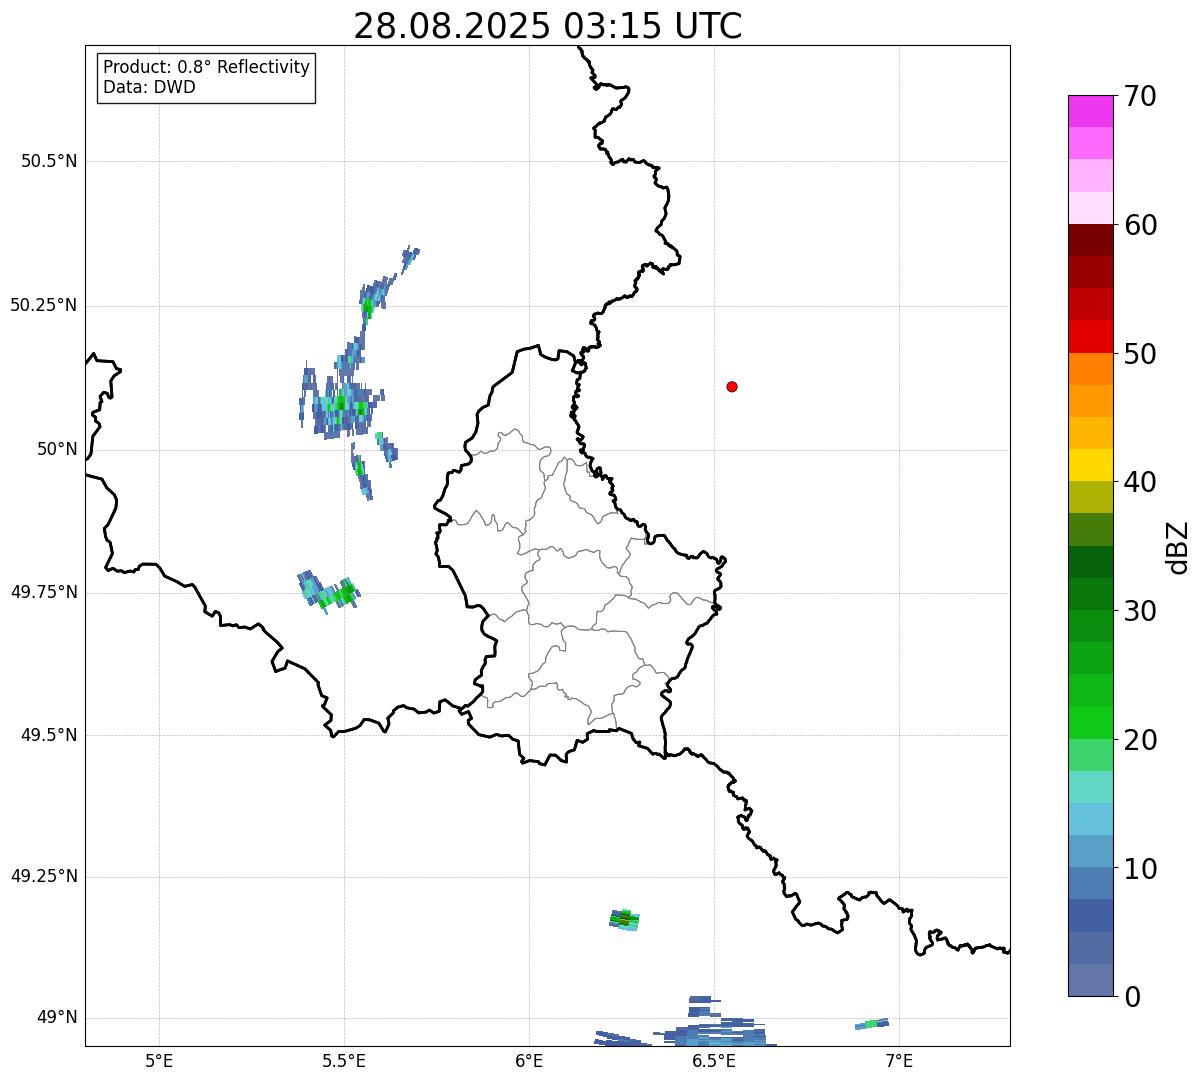
Task: Click the 6.5°E longitude label
Action: [714, 1060]
